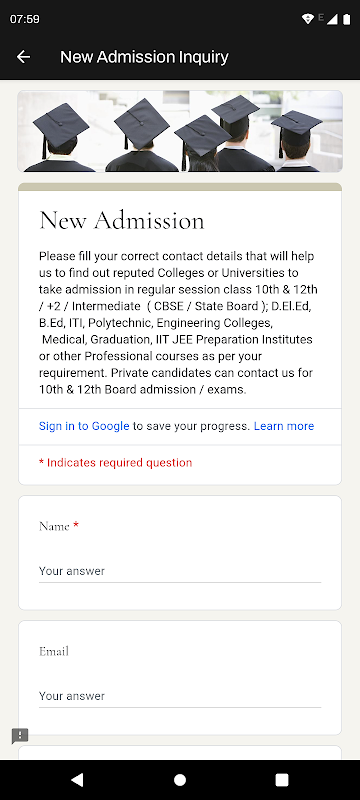The width and height of the screenshot is (360, 800).
Task: Tap the Wi-Fi status icon
Action: coord(307,19)
